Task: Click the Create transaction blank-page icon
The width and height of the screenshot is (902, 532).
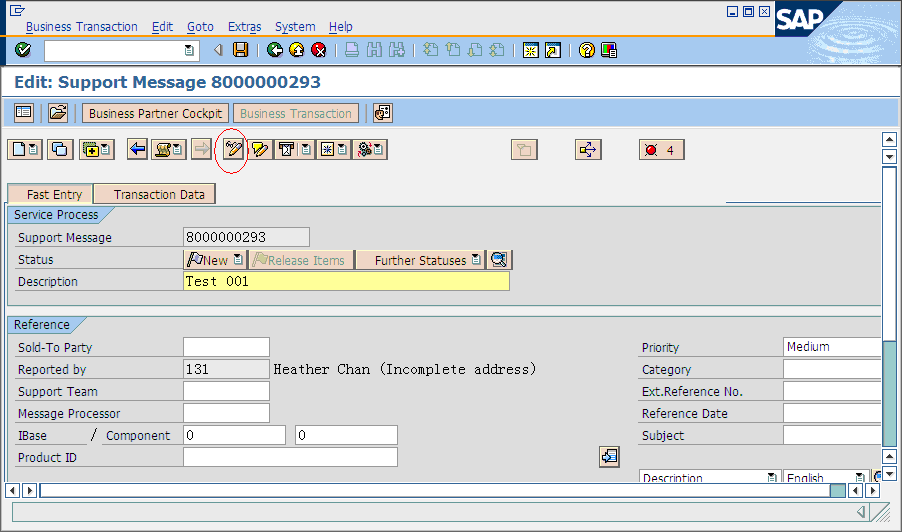Action: (25, 150)
